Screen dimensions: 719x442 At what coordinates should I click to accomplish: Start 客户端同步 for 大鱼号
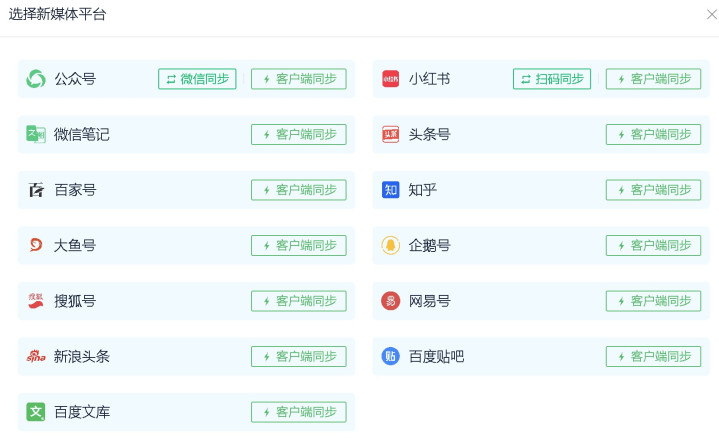tap(299, 245)
